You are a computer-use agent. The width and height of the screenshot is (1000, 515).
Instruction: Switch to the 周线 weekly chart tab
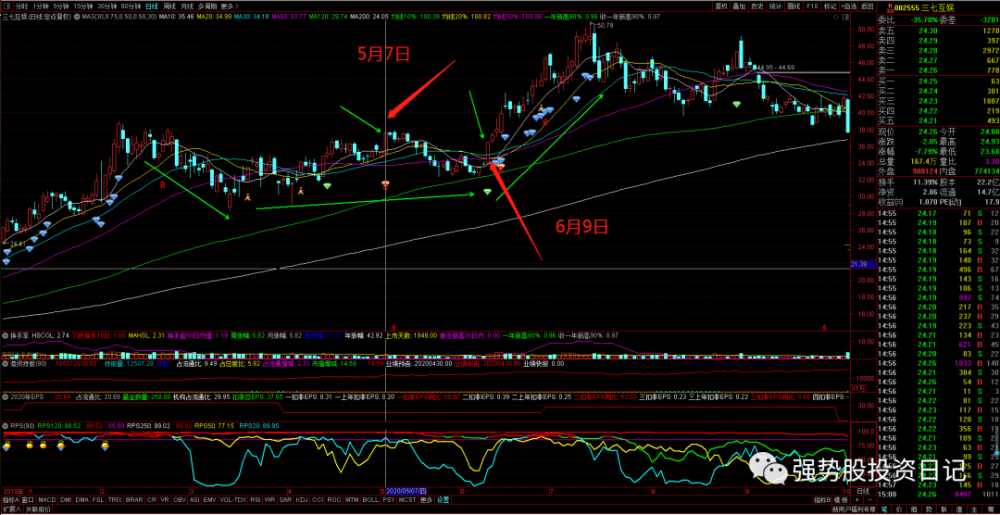tap(166, 6)
